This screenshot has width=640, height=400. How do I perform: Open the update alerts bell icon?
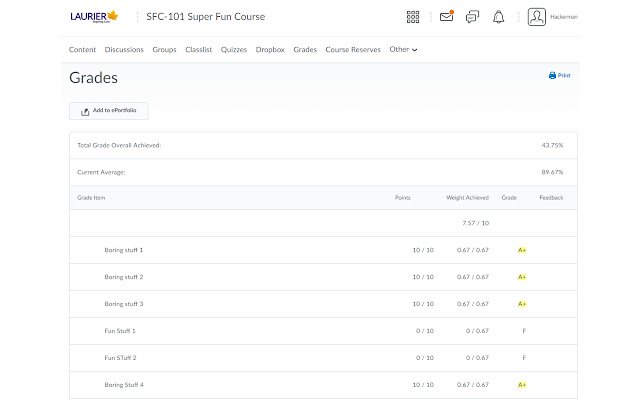498,17
